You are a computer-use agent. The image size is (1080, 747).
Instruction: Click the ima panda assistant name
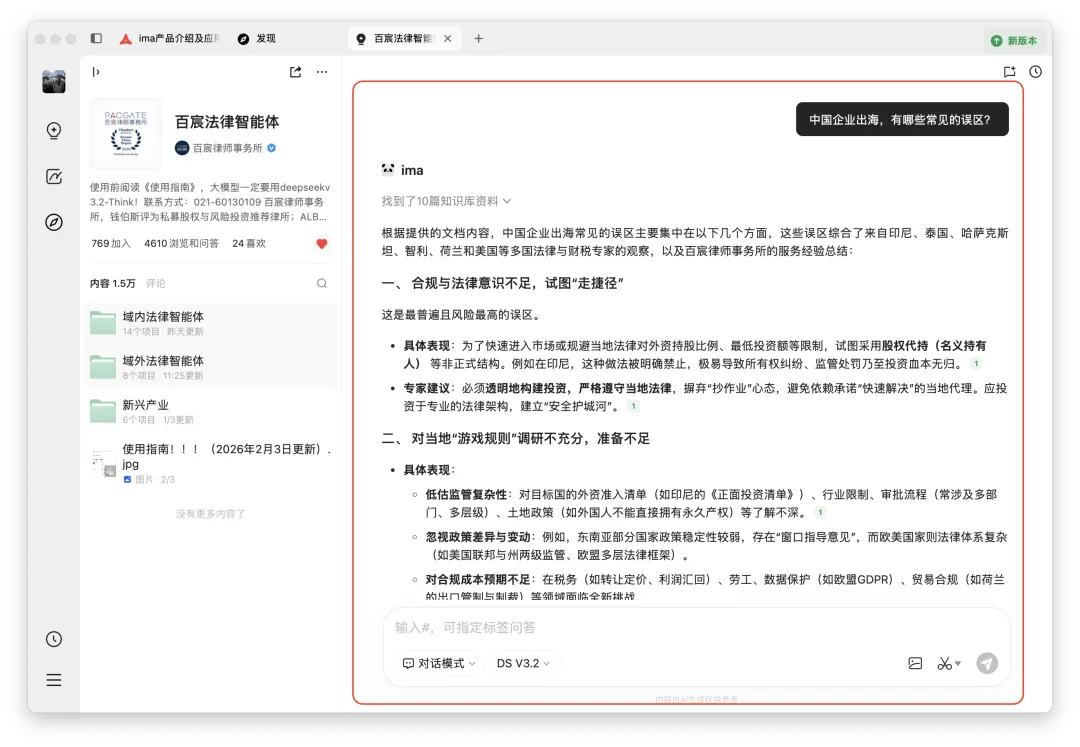tap(412, 170)
